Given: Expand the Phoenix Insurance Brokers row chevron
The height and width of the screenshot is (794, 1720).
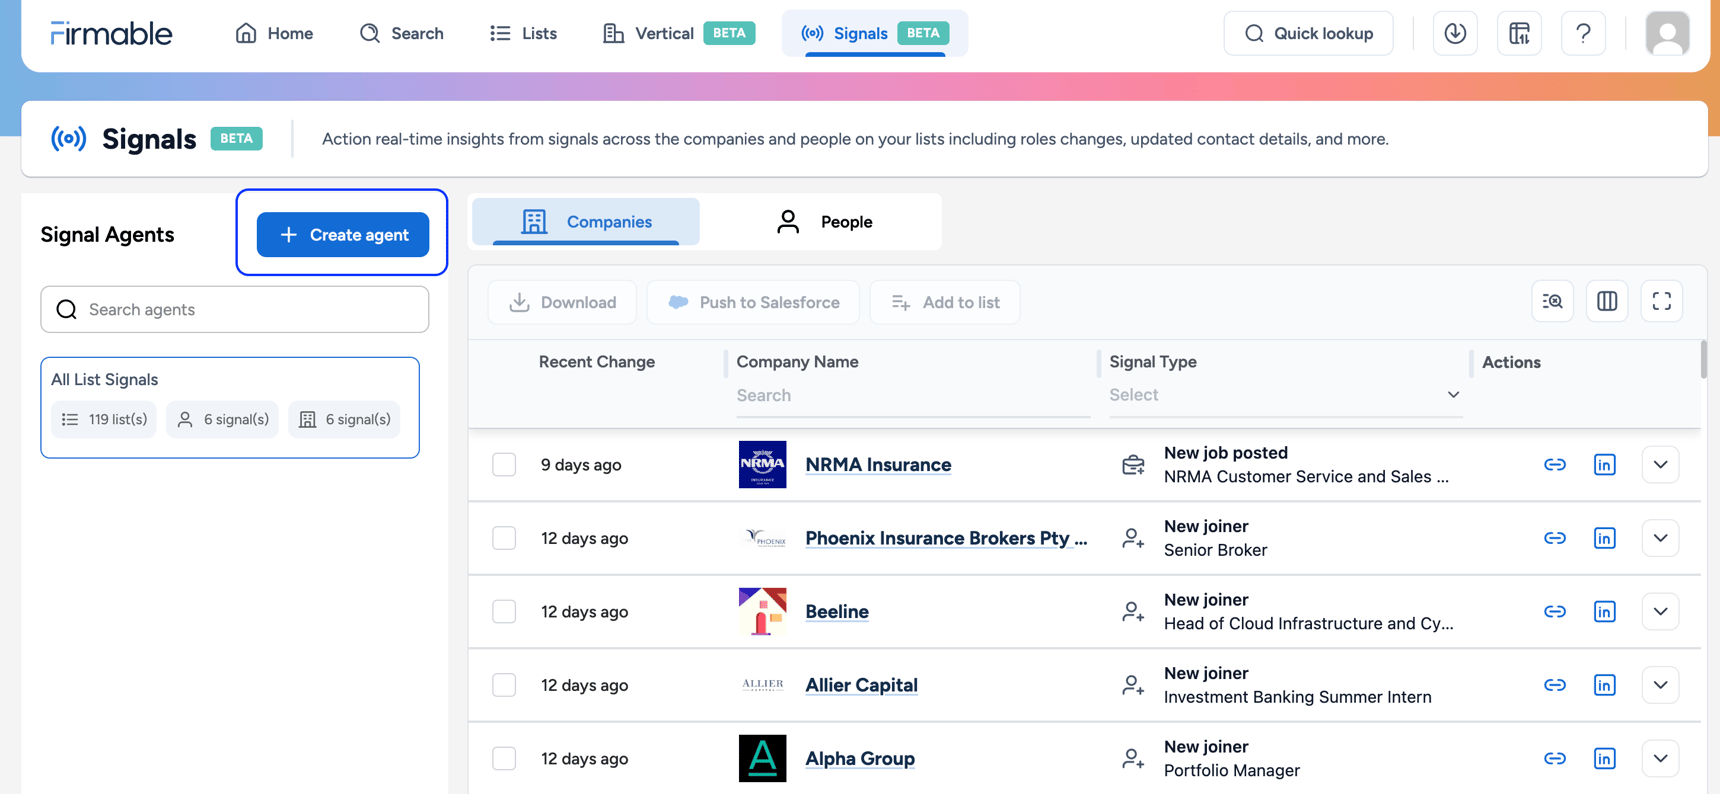Looking at the screenshot, I should (x=1660, y=538).
